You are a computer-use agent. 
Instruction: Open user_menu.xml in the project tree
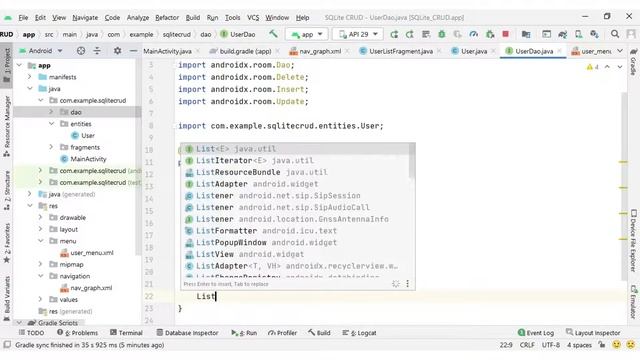coord(87,253)
